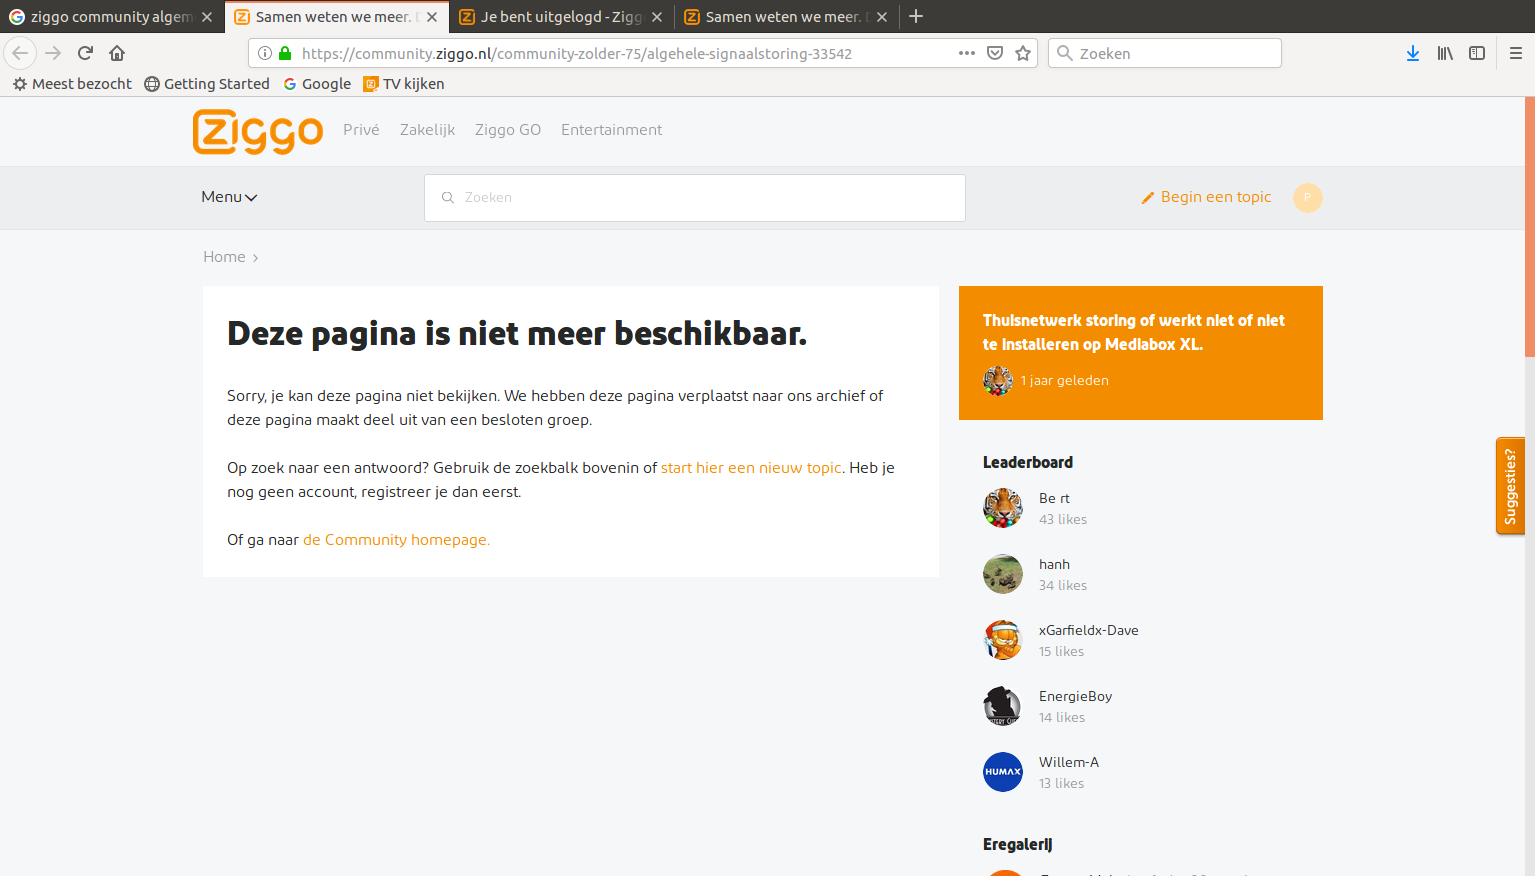Click the TV kijken bookmark
The image size is (1535, 876).
(x=405, y=84)
